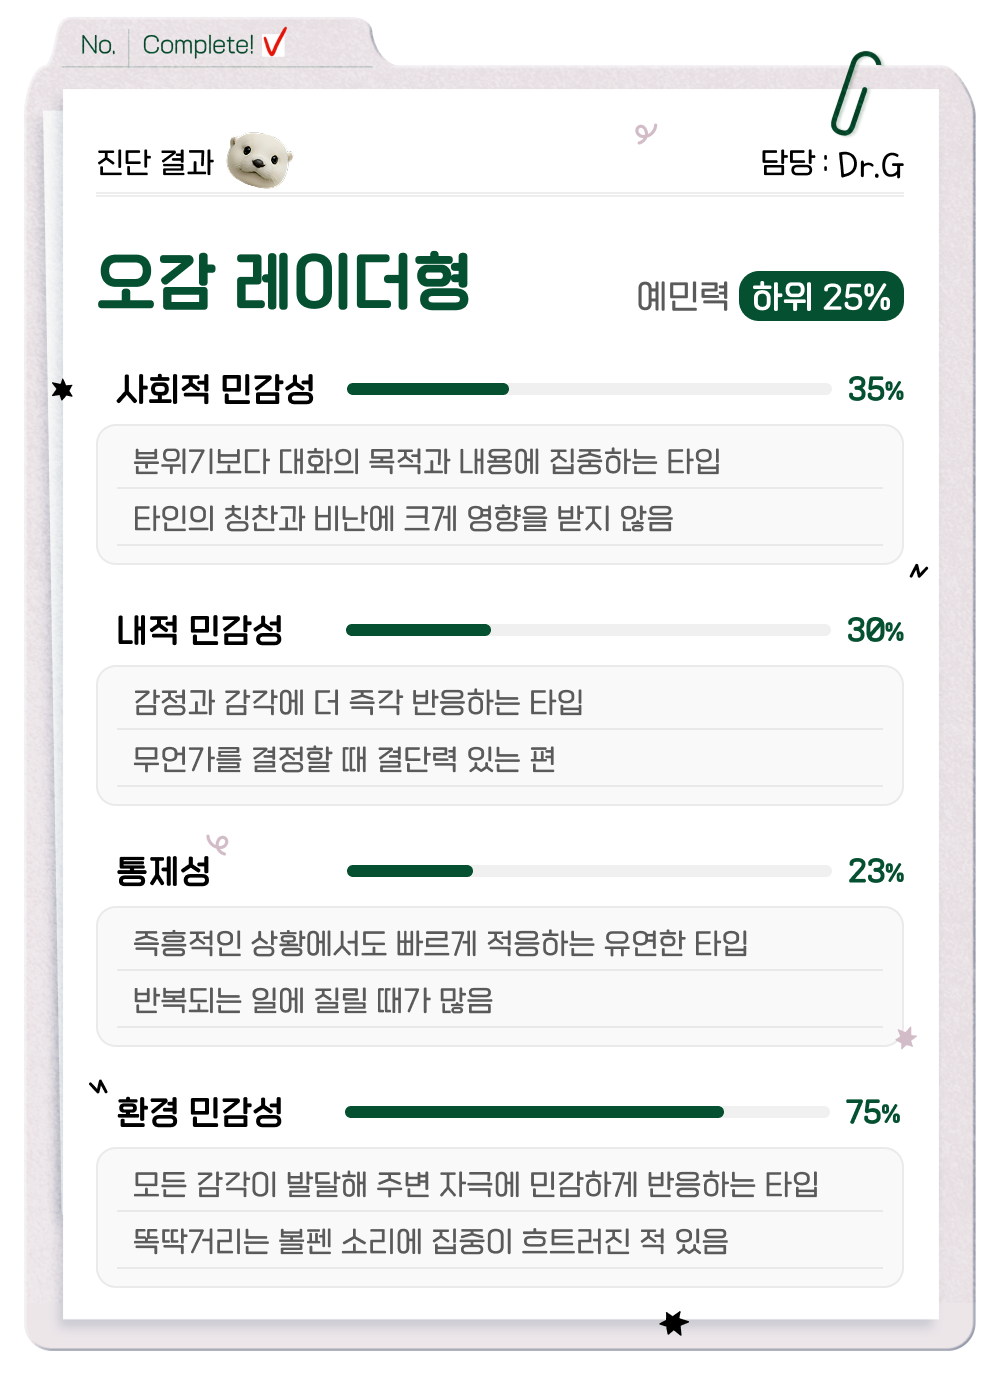1000x1373 pixels.
Task: Click the zigzag mark beside 환경 민감성
Action: [98, 1086]
